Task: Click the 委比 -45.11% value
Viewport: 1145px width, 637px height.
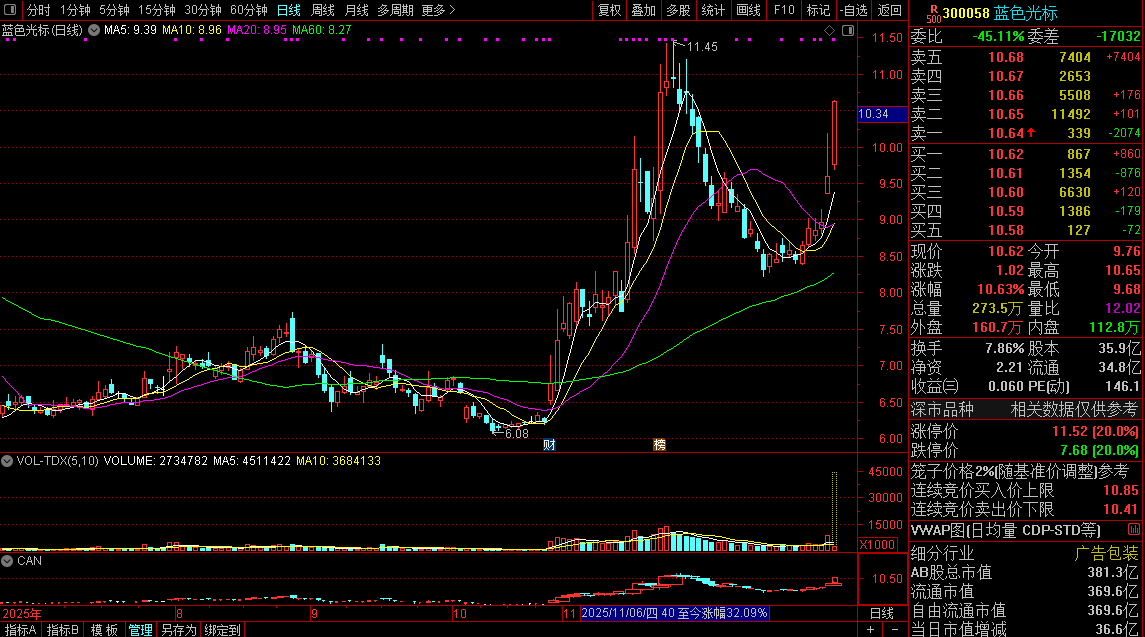Action: 998,36
